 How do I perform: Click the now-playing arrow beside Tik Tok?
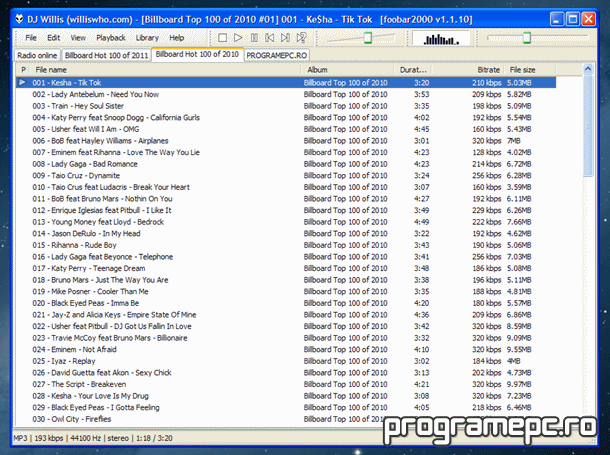(x=23, y=82)
